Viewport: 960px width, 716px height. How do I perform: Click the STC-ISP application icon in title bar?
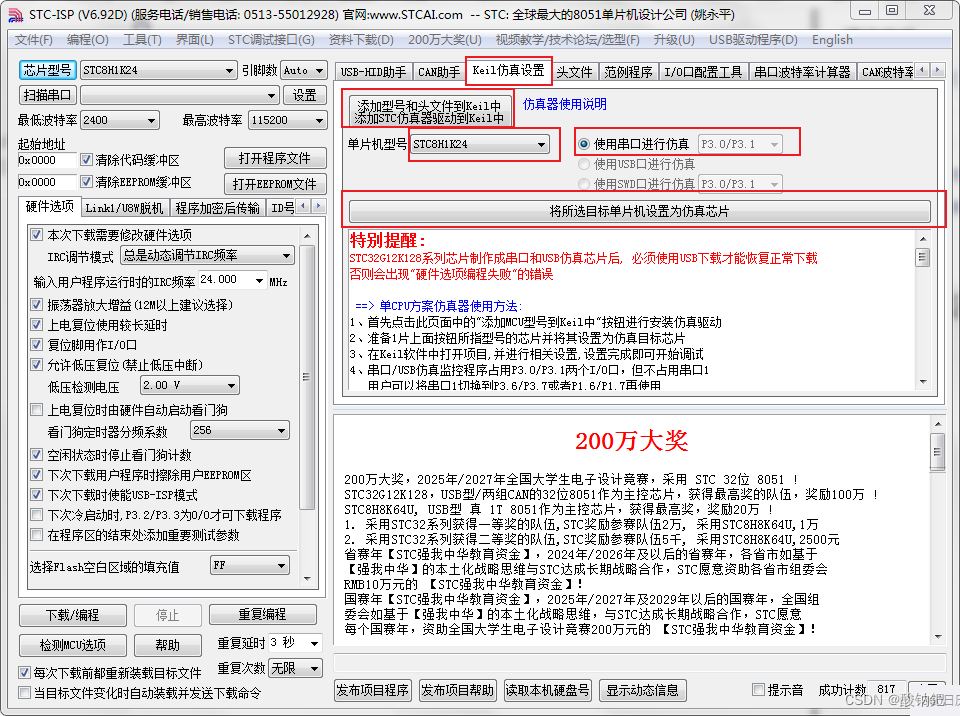[15, 14]
